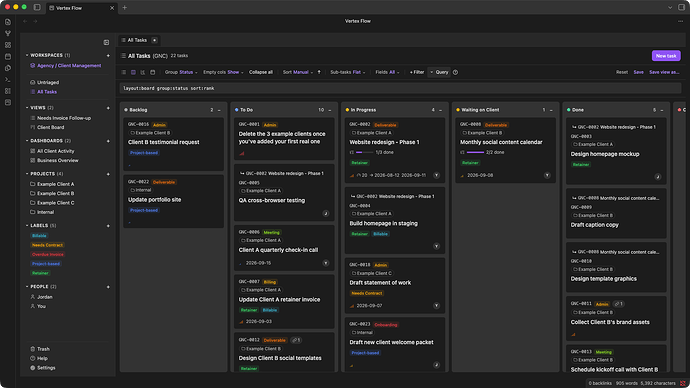Open the graph fork icon in left ribbon
690x388 pixels.
coord(8,33)
